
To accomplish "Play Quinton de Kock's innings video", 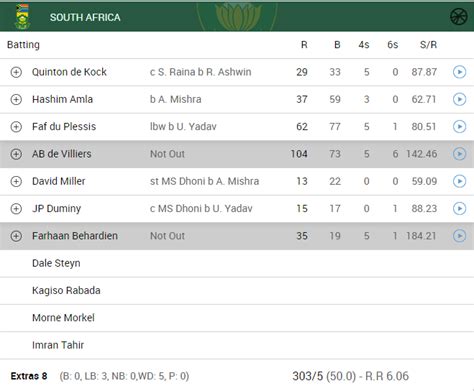I will click(459, 72).
